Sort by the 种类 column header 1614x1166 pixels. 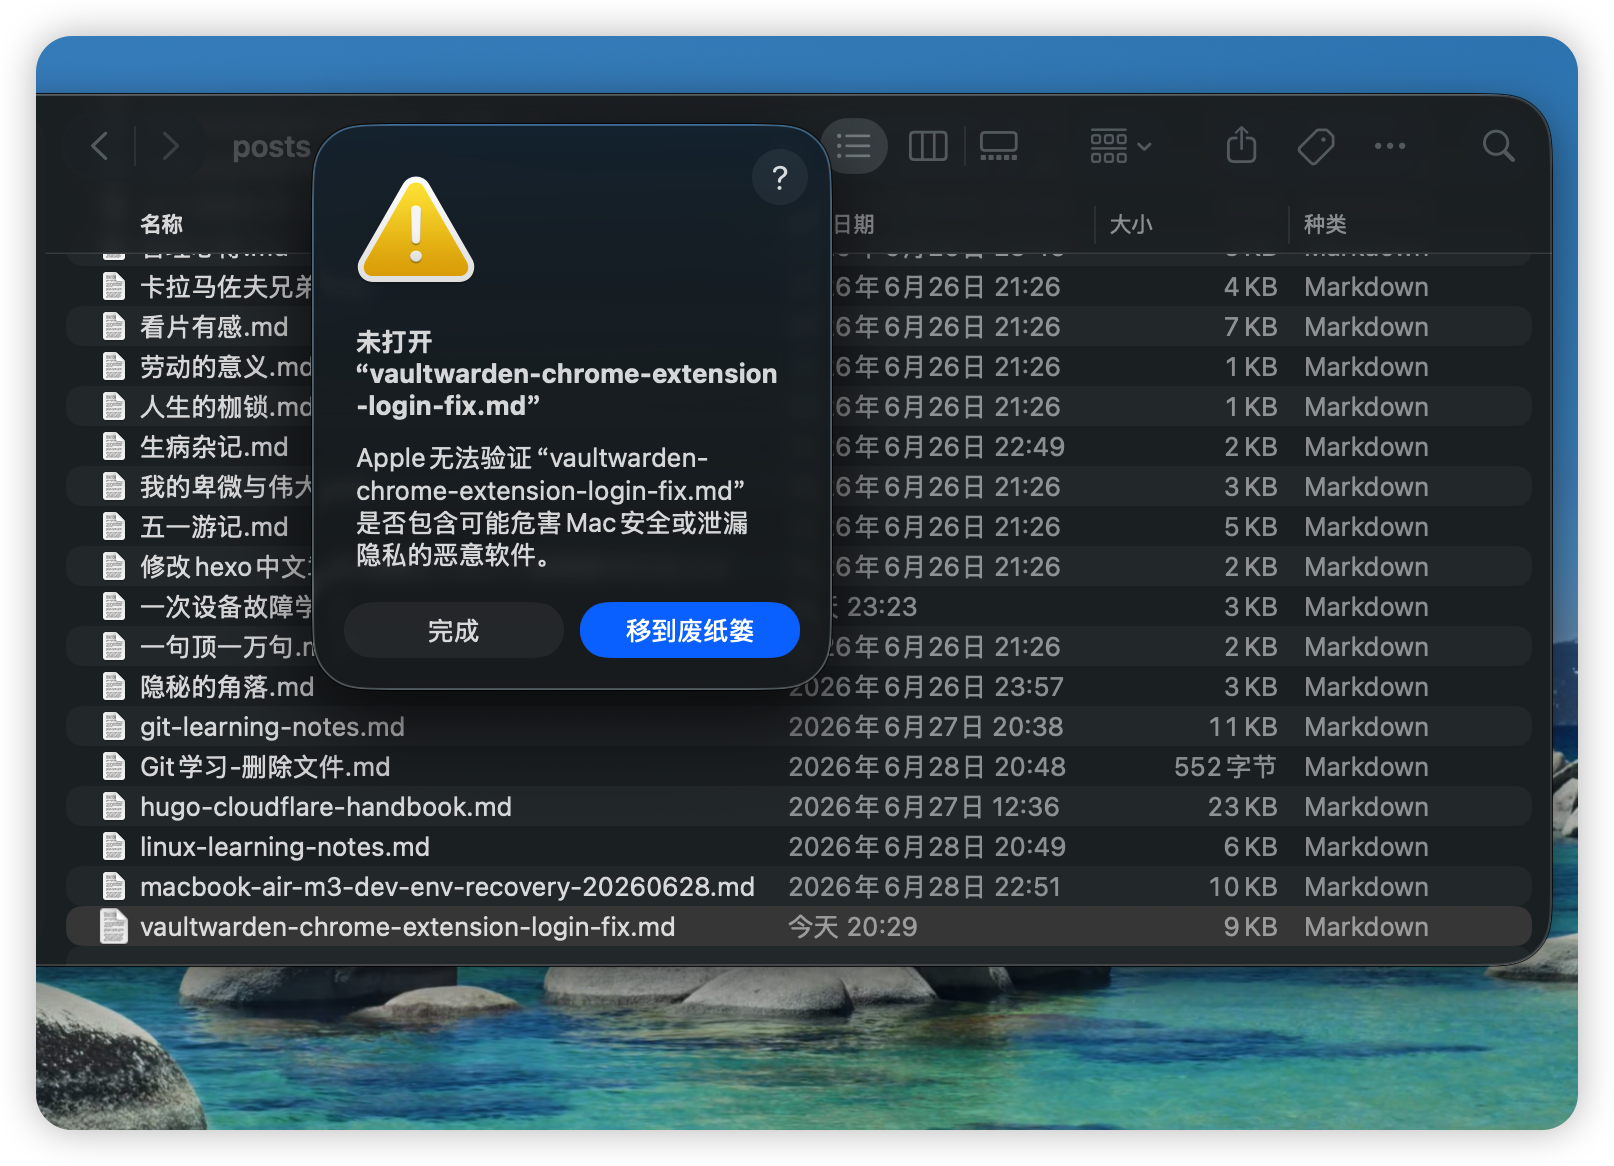(1325, 224)
